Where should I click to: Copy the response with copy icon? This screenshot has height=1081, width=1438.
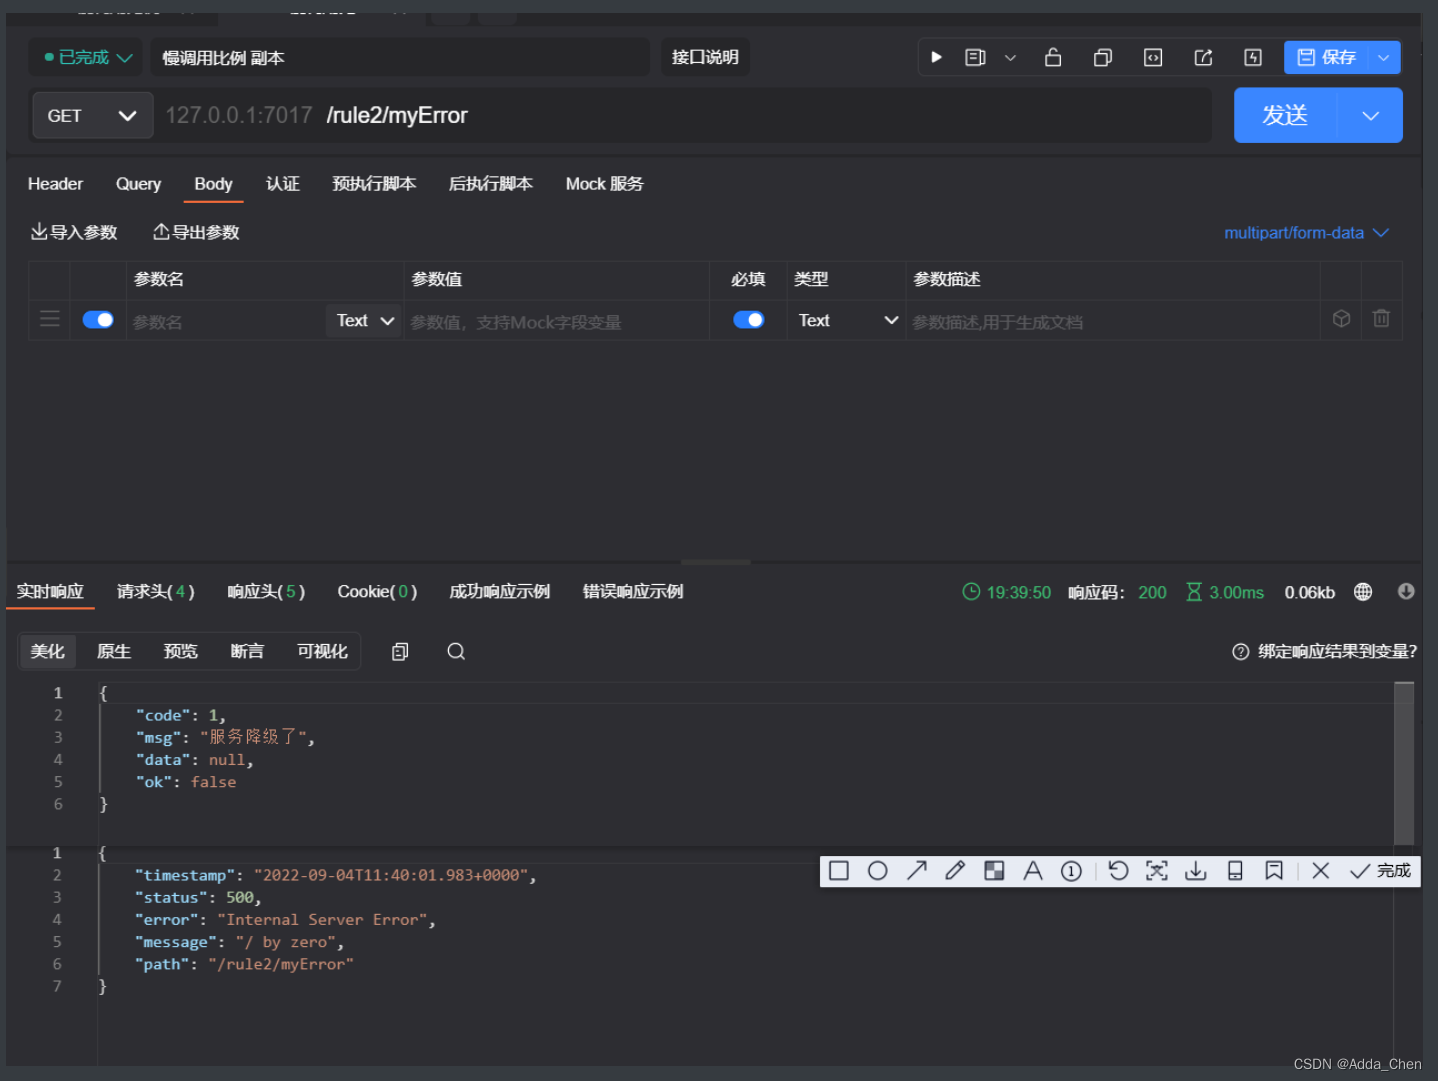[400, 651]
